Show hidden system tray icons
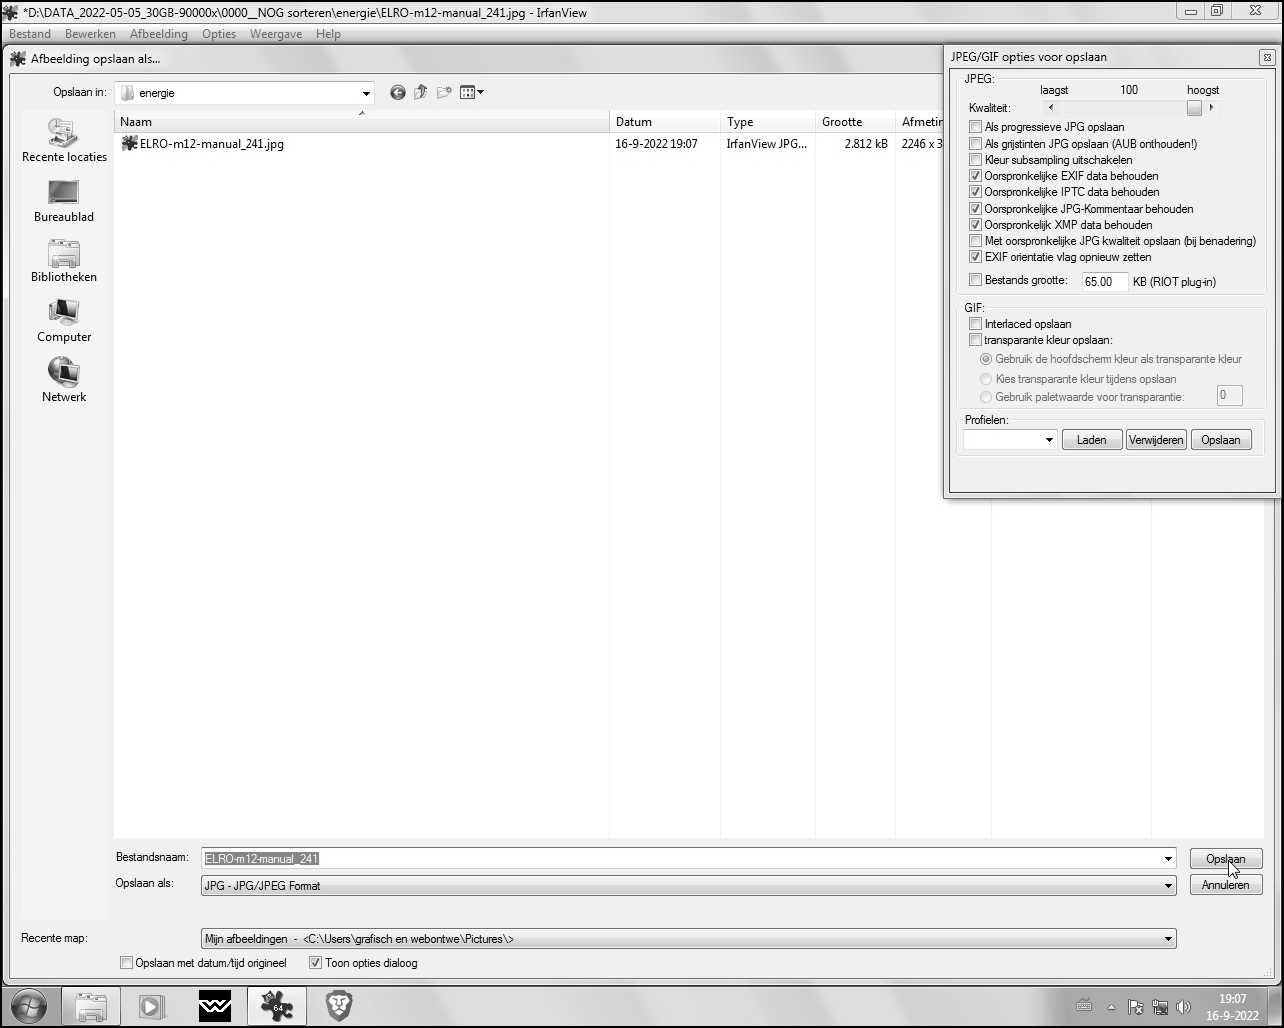 (1111, 1007)
